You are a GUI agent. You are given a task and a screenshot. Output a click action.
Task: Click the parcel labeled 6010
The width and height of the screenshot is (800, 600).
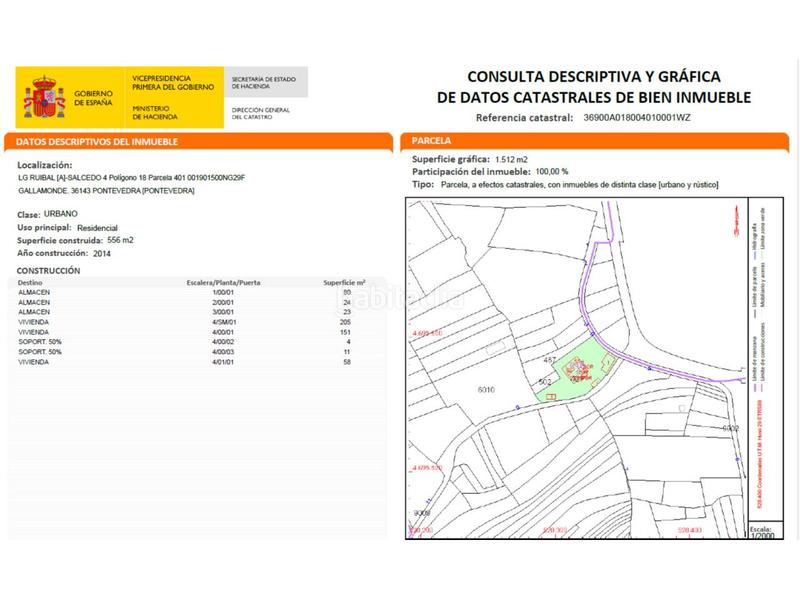[486, 388]
